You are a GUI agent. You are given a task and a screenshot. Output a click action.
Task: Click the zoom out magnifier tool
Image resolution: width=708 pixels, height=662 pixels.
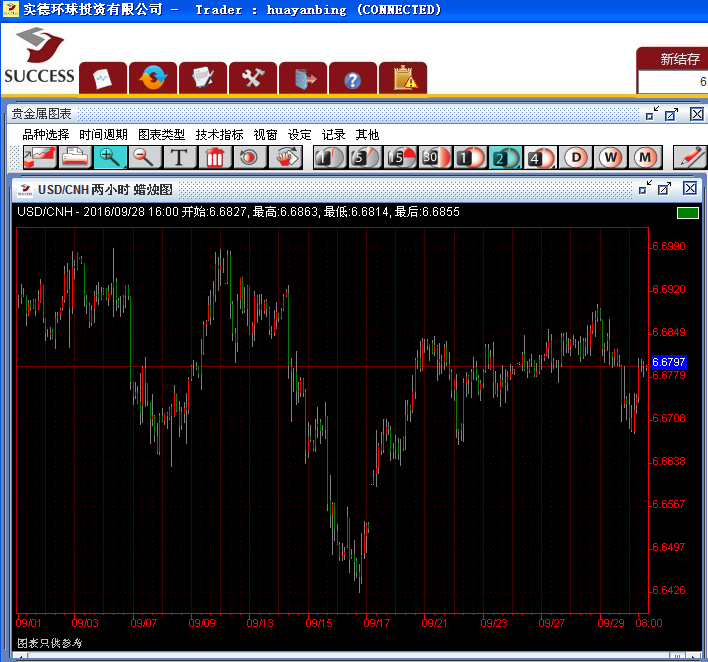tap(145, 157)
